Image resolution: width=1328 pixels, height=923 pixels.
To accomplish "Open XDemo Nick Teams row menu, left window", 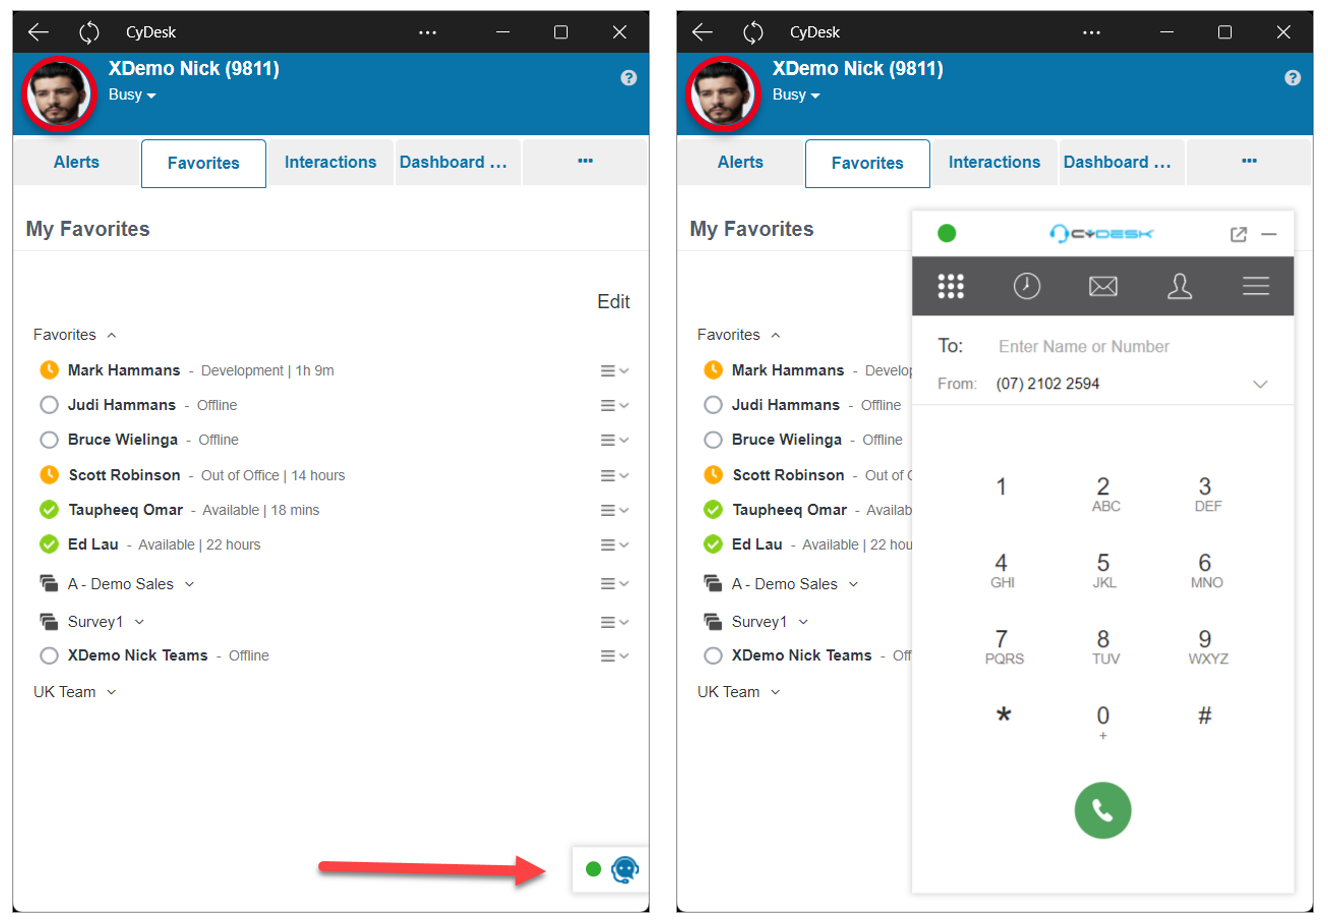I will point(614,656).
